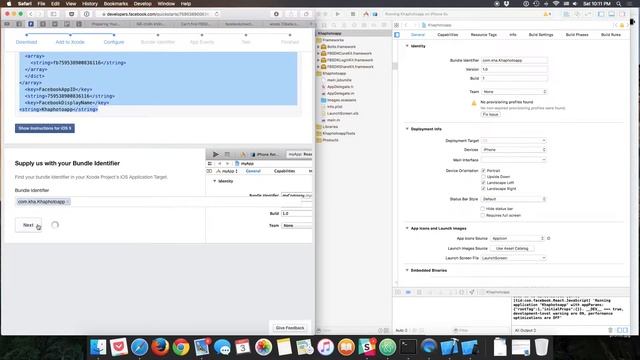Switch to the Build Settings tab
Image resolution: width=640 pixels, height=360 pixels.
tap(541, 35)
